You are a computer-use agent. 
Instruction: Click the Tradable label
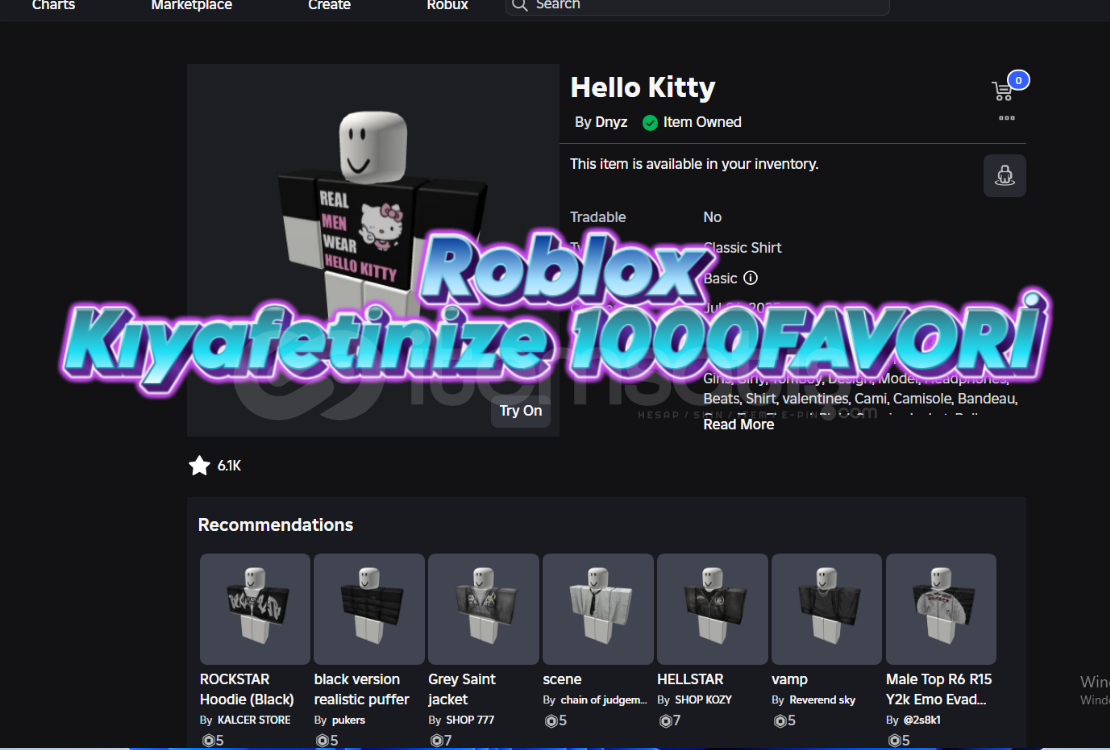click(x=598, y=217)
